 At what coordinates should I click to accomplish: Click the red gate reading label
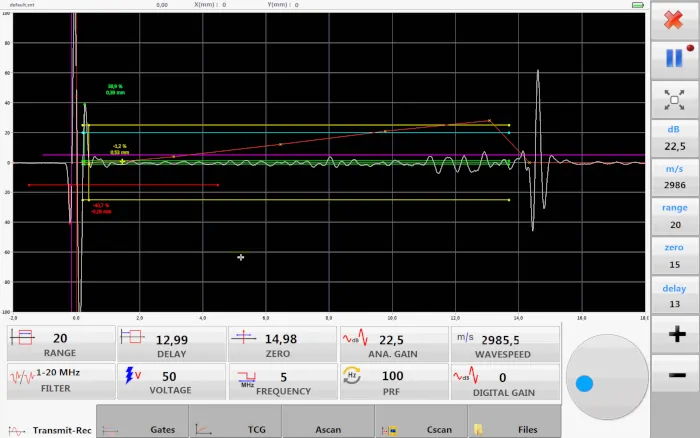101,209
